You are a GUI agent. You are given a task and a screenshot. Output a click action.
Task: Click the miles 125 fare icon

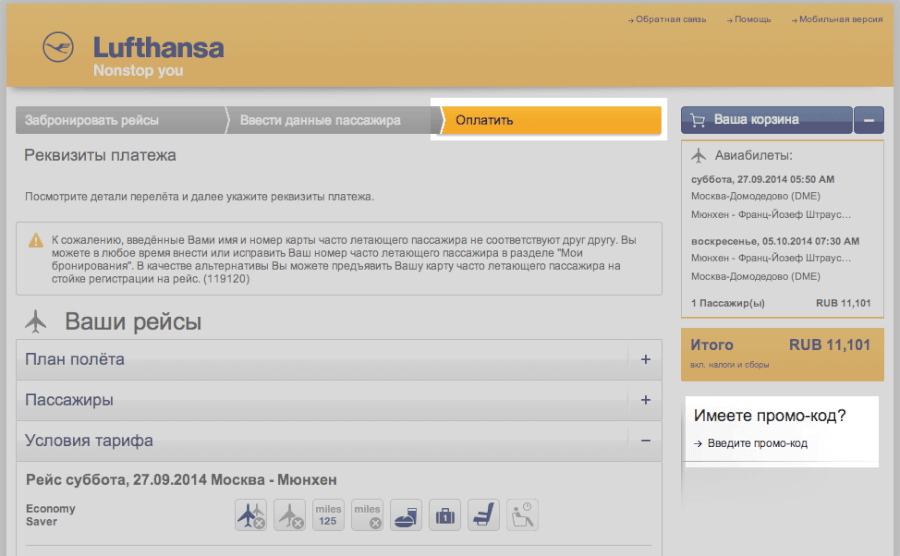(x=328, y=514)
